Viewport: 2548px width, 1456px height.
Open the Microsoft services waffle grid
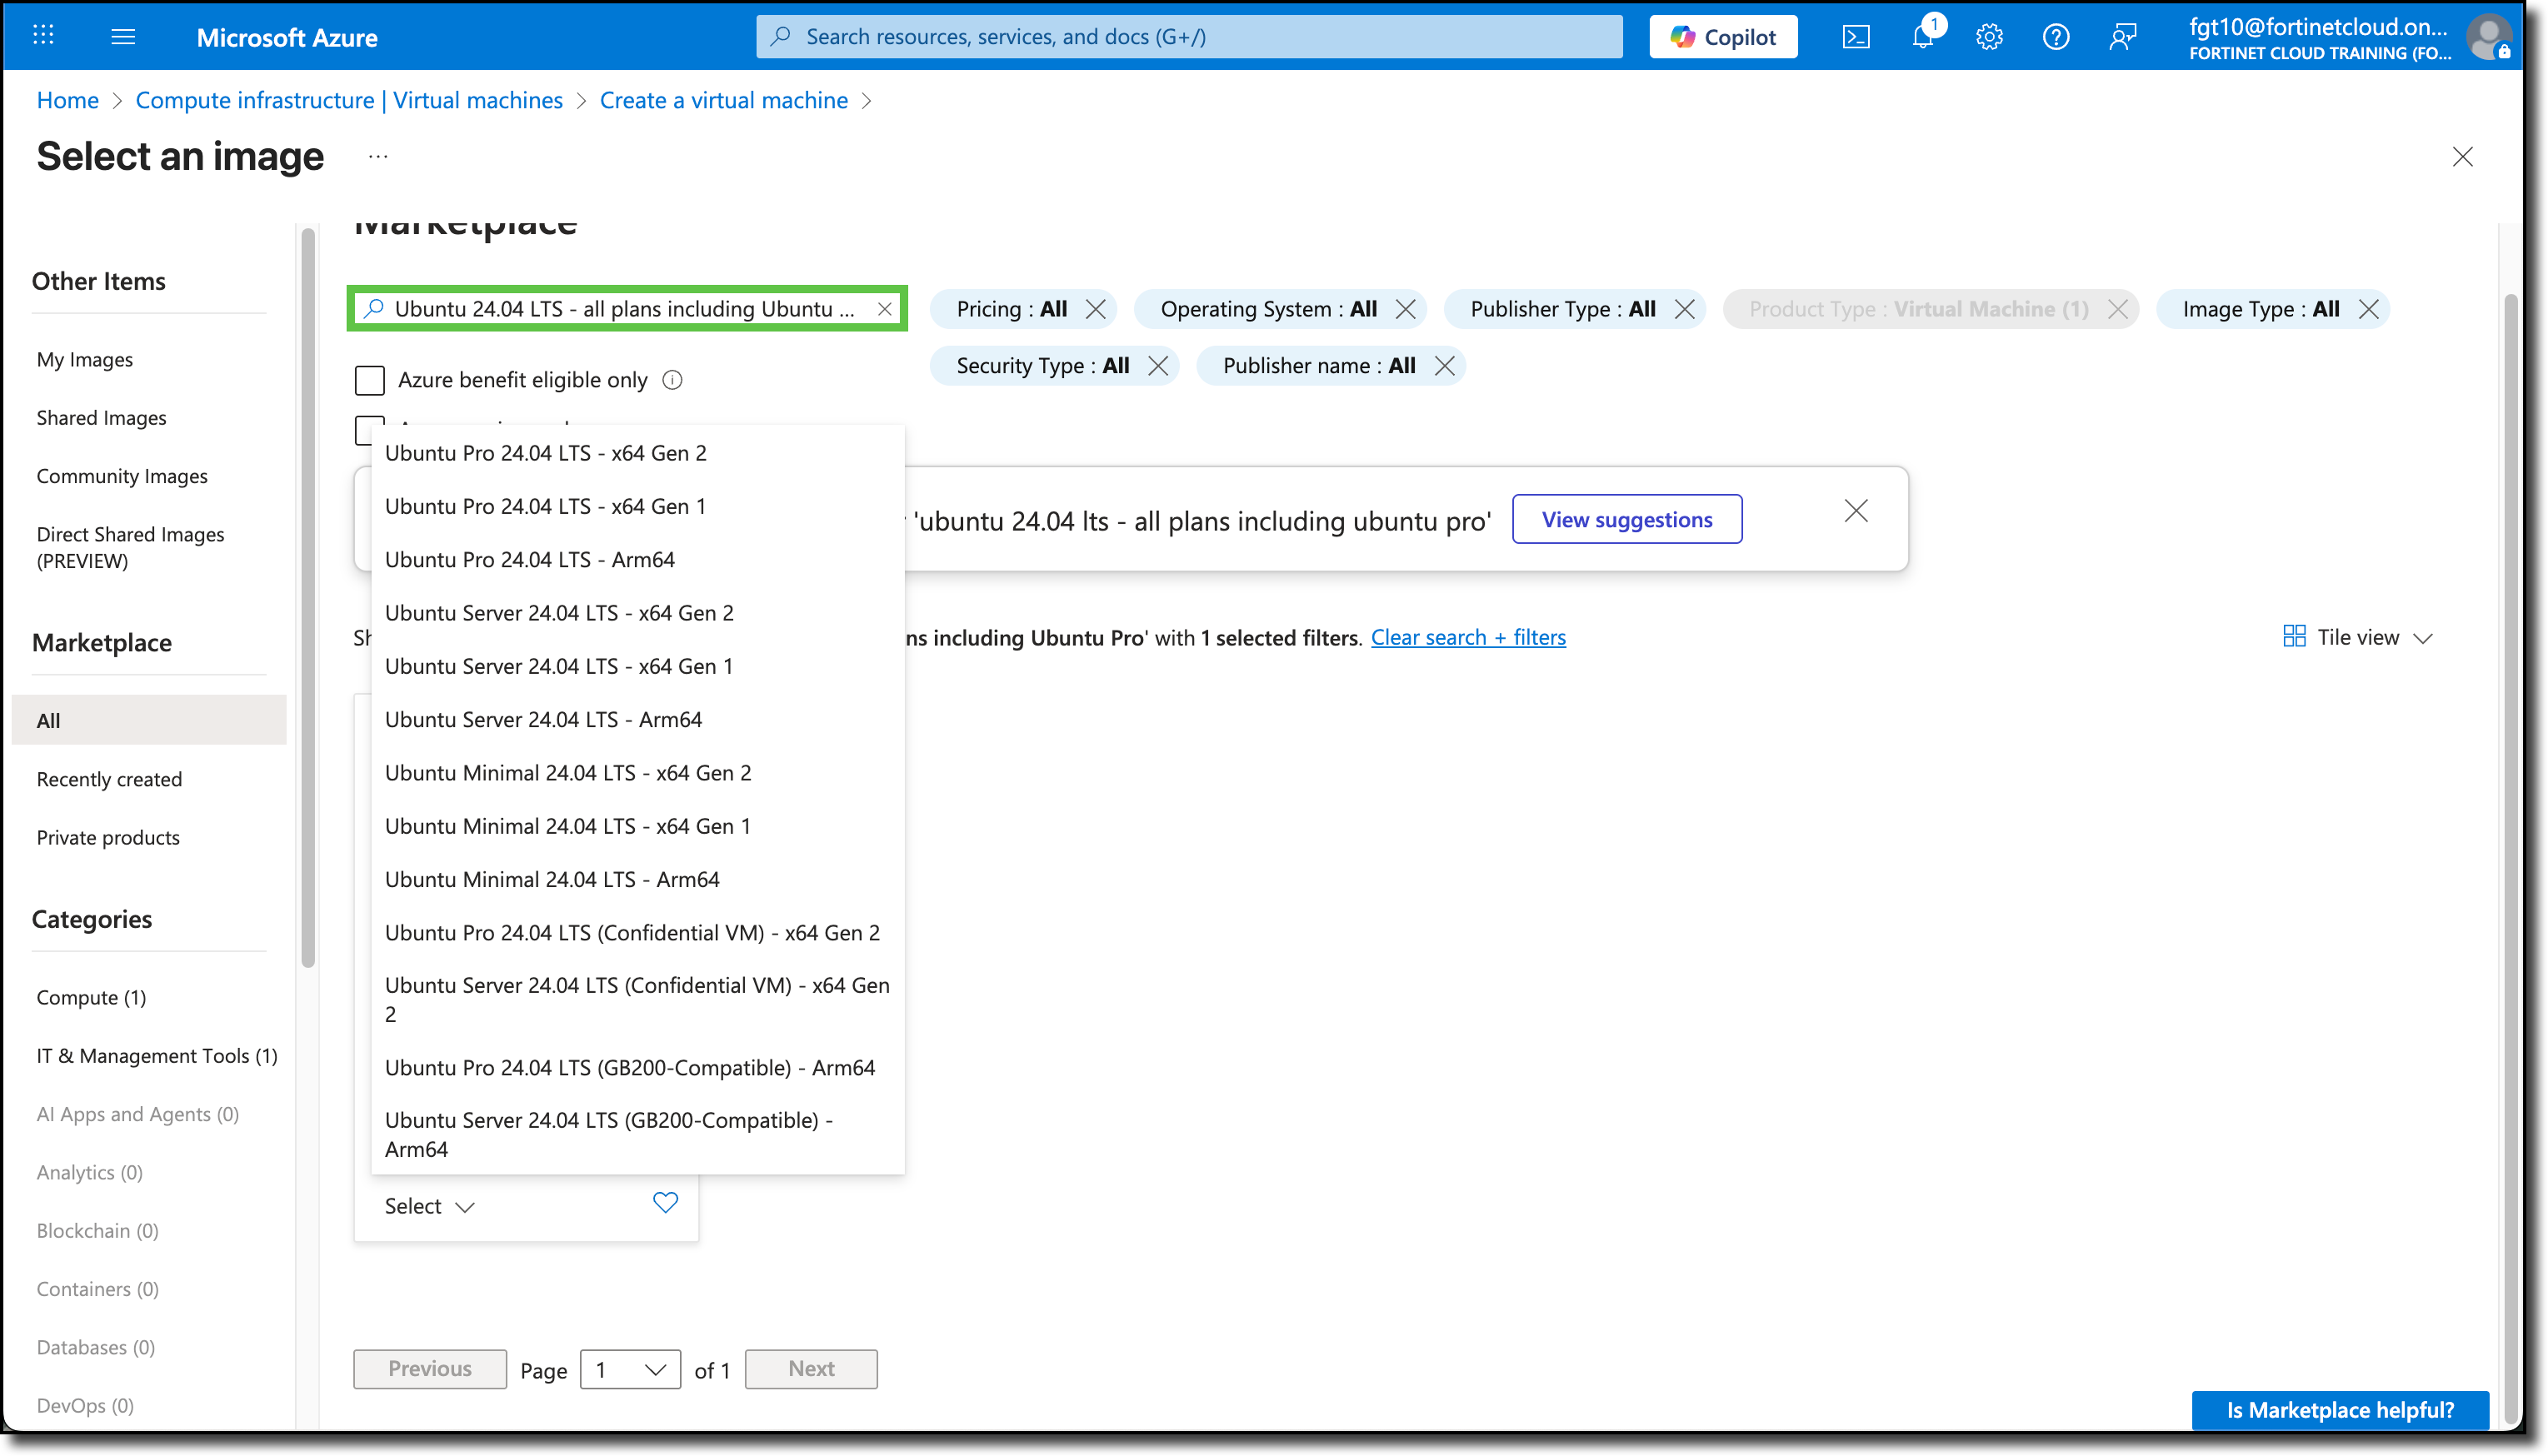43,36
